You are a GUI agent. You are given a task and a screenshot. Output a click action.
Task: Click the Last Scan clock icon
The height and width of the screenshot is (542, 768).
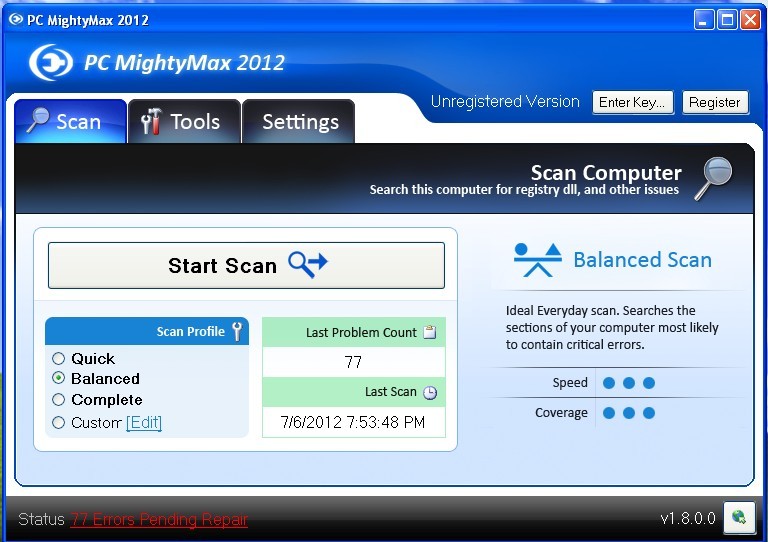pos(430,392)
